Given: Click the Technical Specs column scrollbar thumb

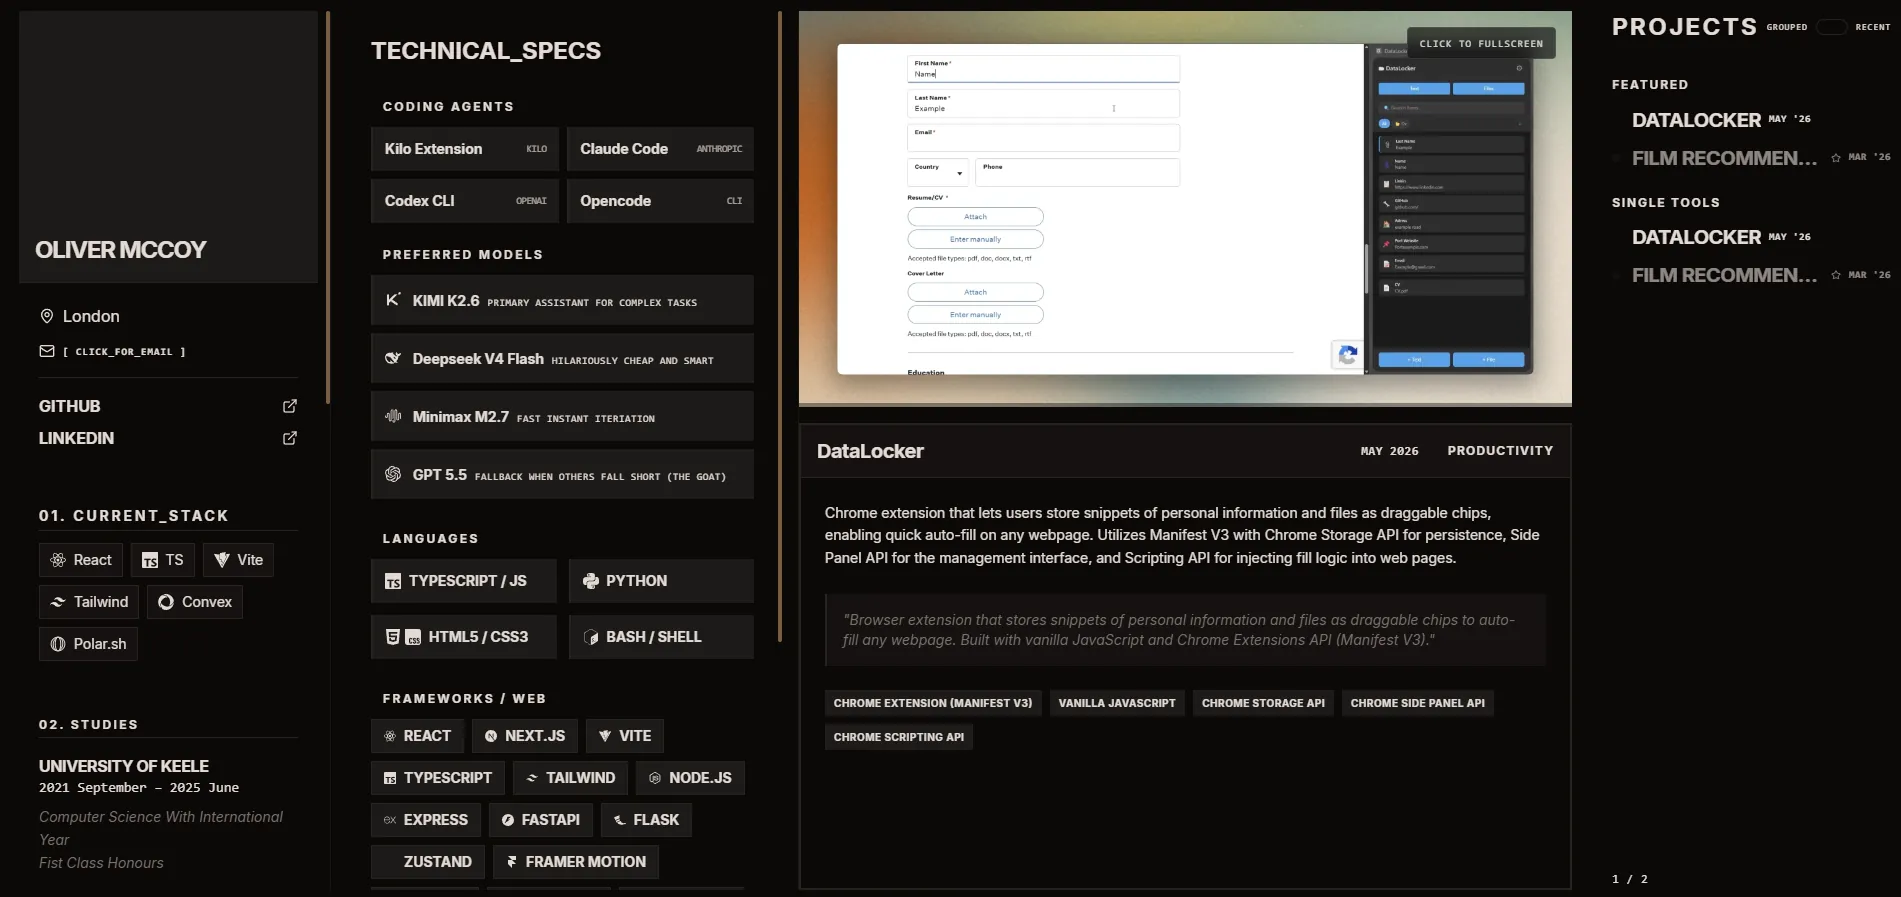Looking at the screenshot, I should [780, 326].
